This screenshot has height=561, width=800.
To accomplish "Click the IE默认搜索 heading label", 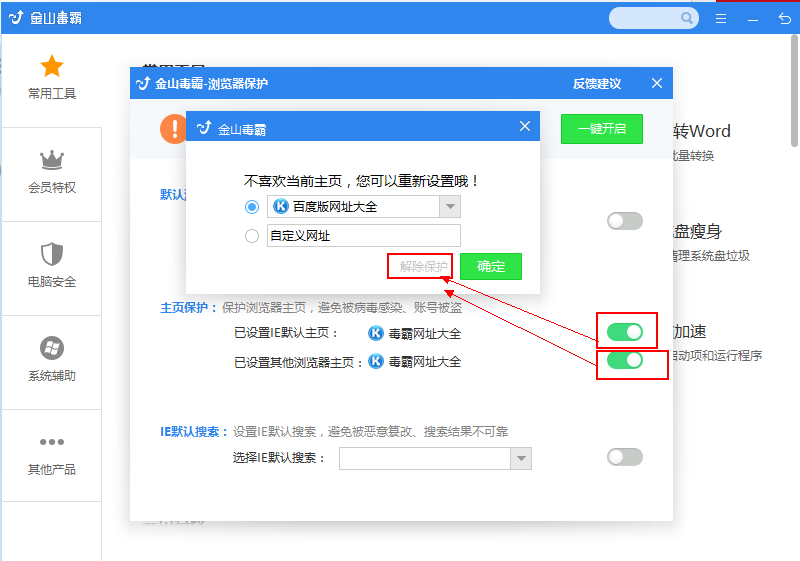I will (193, 431).
